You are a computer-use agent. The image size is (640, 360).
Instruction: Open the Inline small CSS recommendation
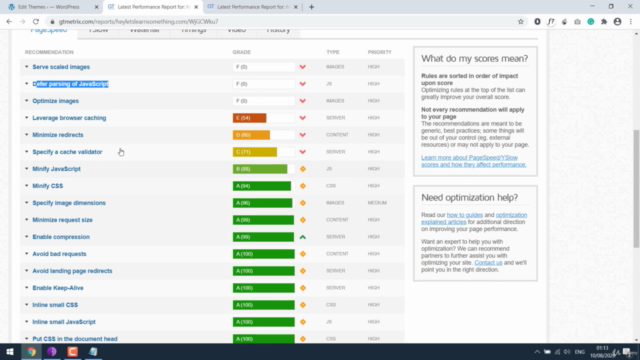pyautogui.click(x=55, y=305)
